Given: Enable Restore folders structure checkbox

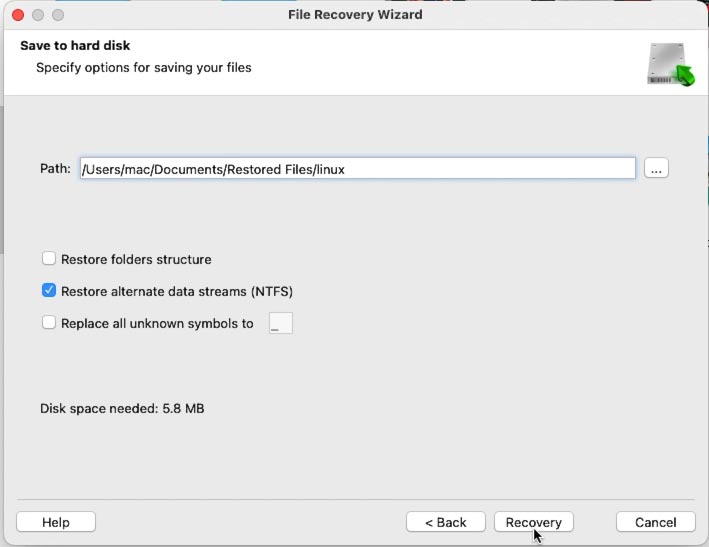Looking at the screenshot, I should coord(49,259).
